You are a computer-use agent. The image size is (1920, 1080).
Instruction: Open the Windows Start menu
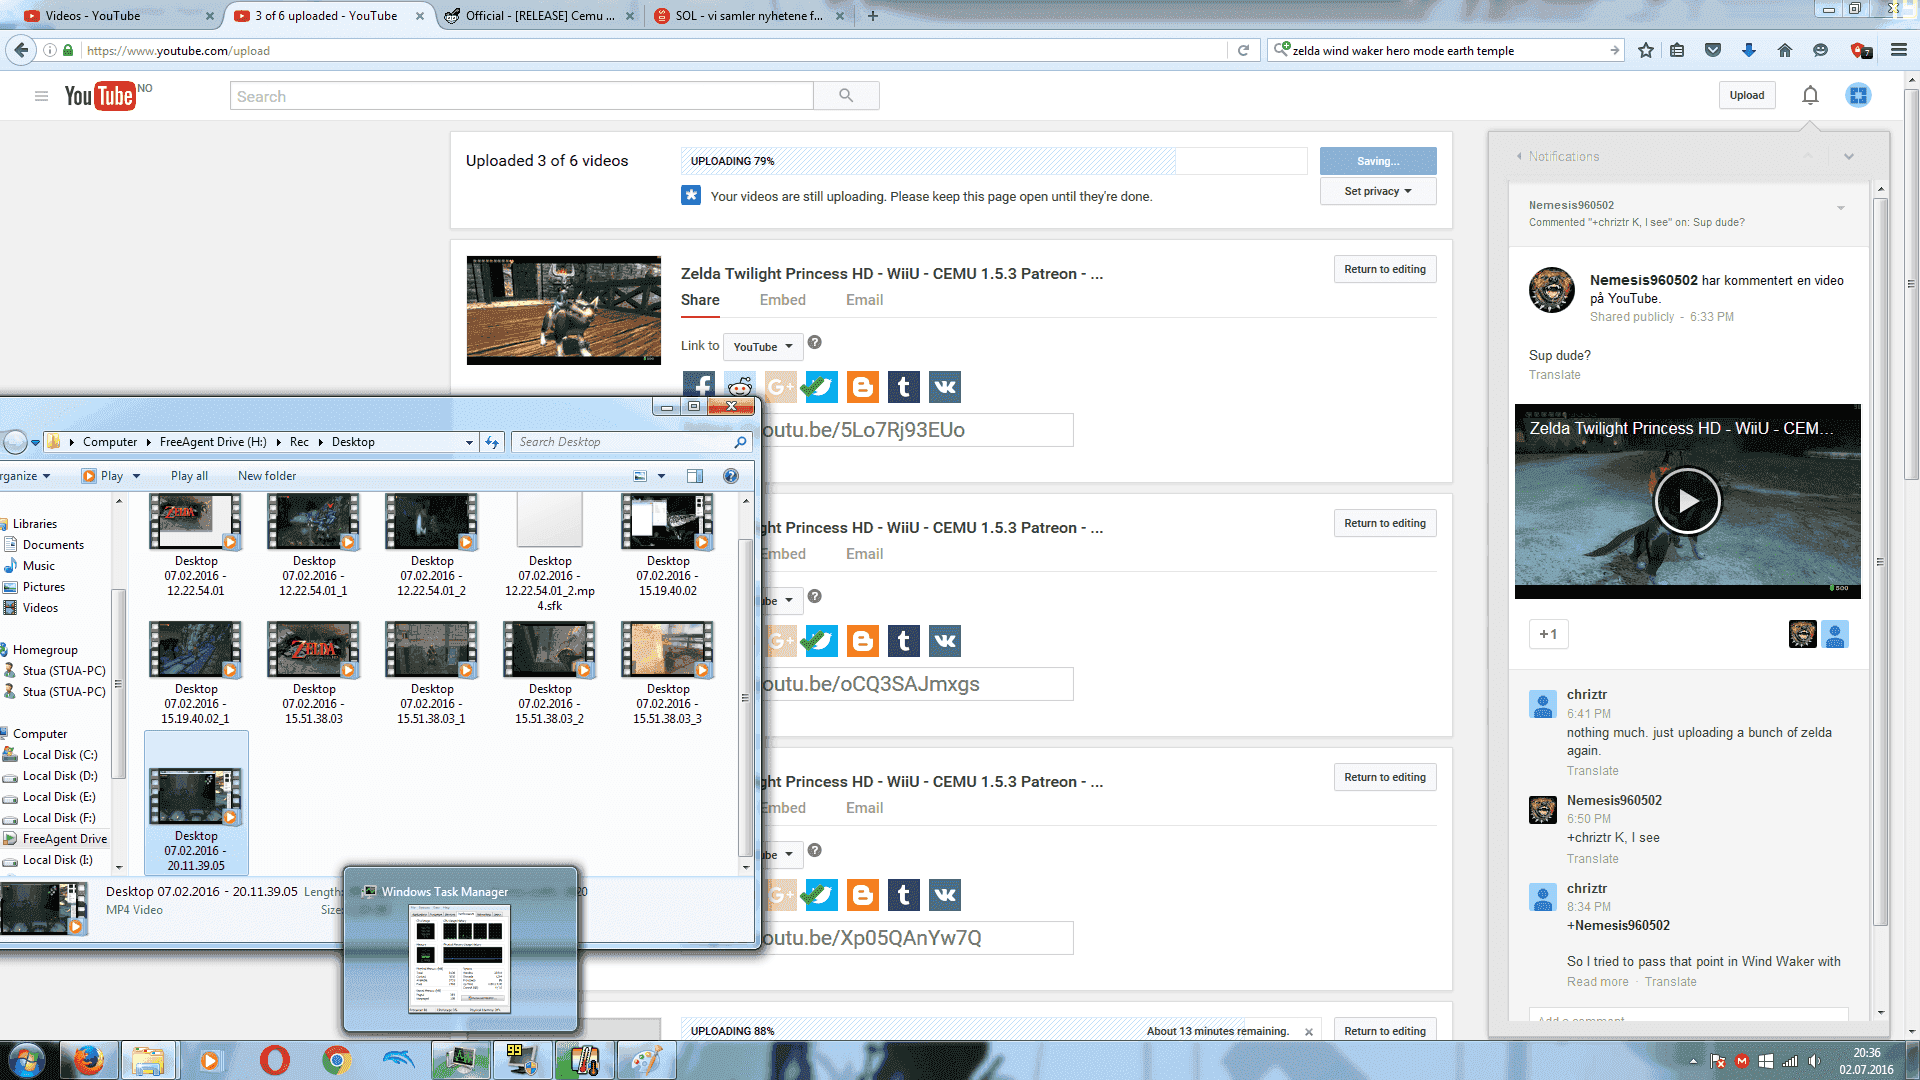pyautogui.click(x=27, y=1060)
